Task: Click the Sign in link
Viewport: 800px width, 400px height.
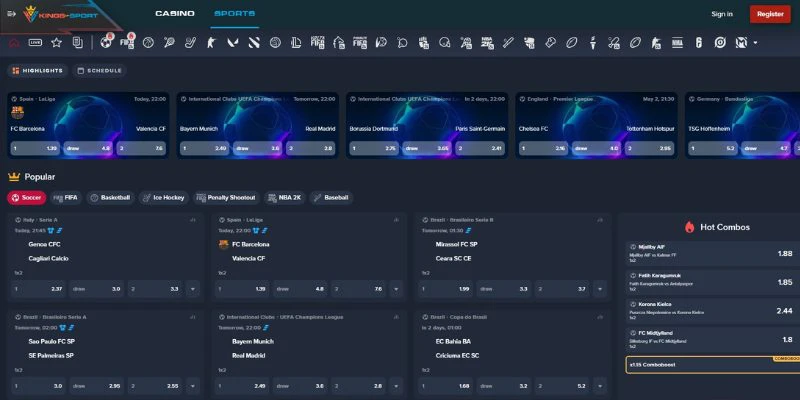Action: pos(722,14)
